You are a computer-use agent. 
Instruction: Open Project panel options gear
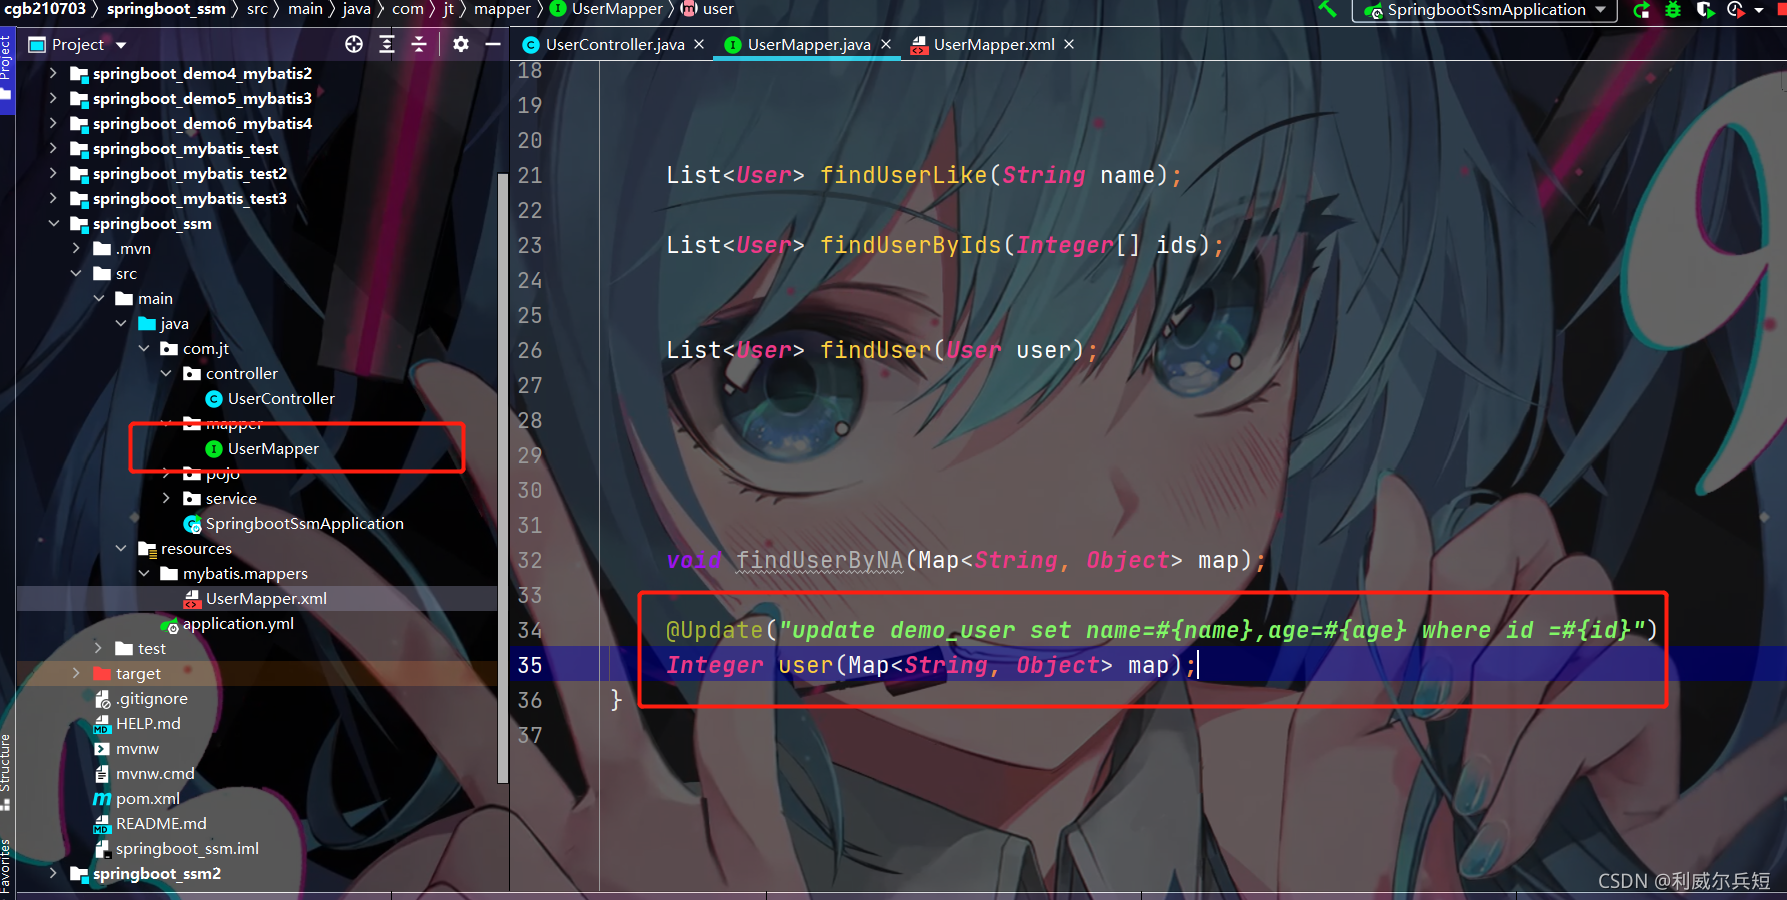(460, 44)
